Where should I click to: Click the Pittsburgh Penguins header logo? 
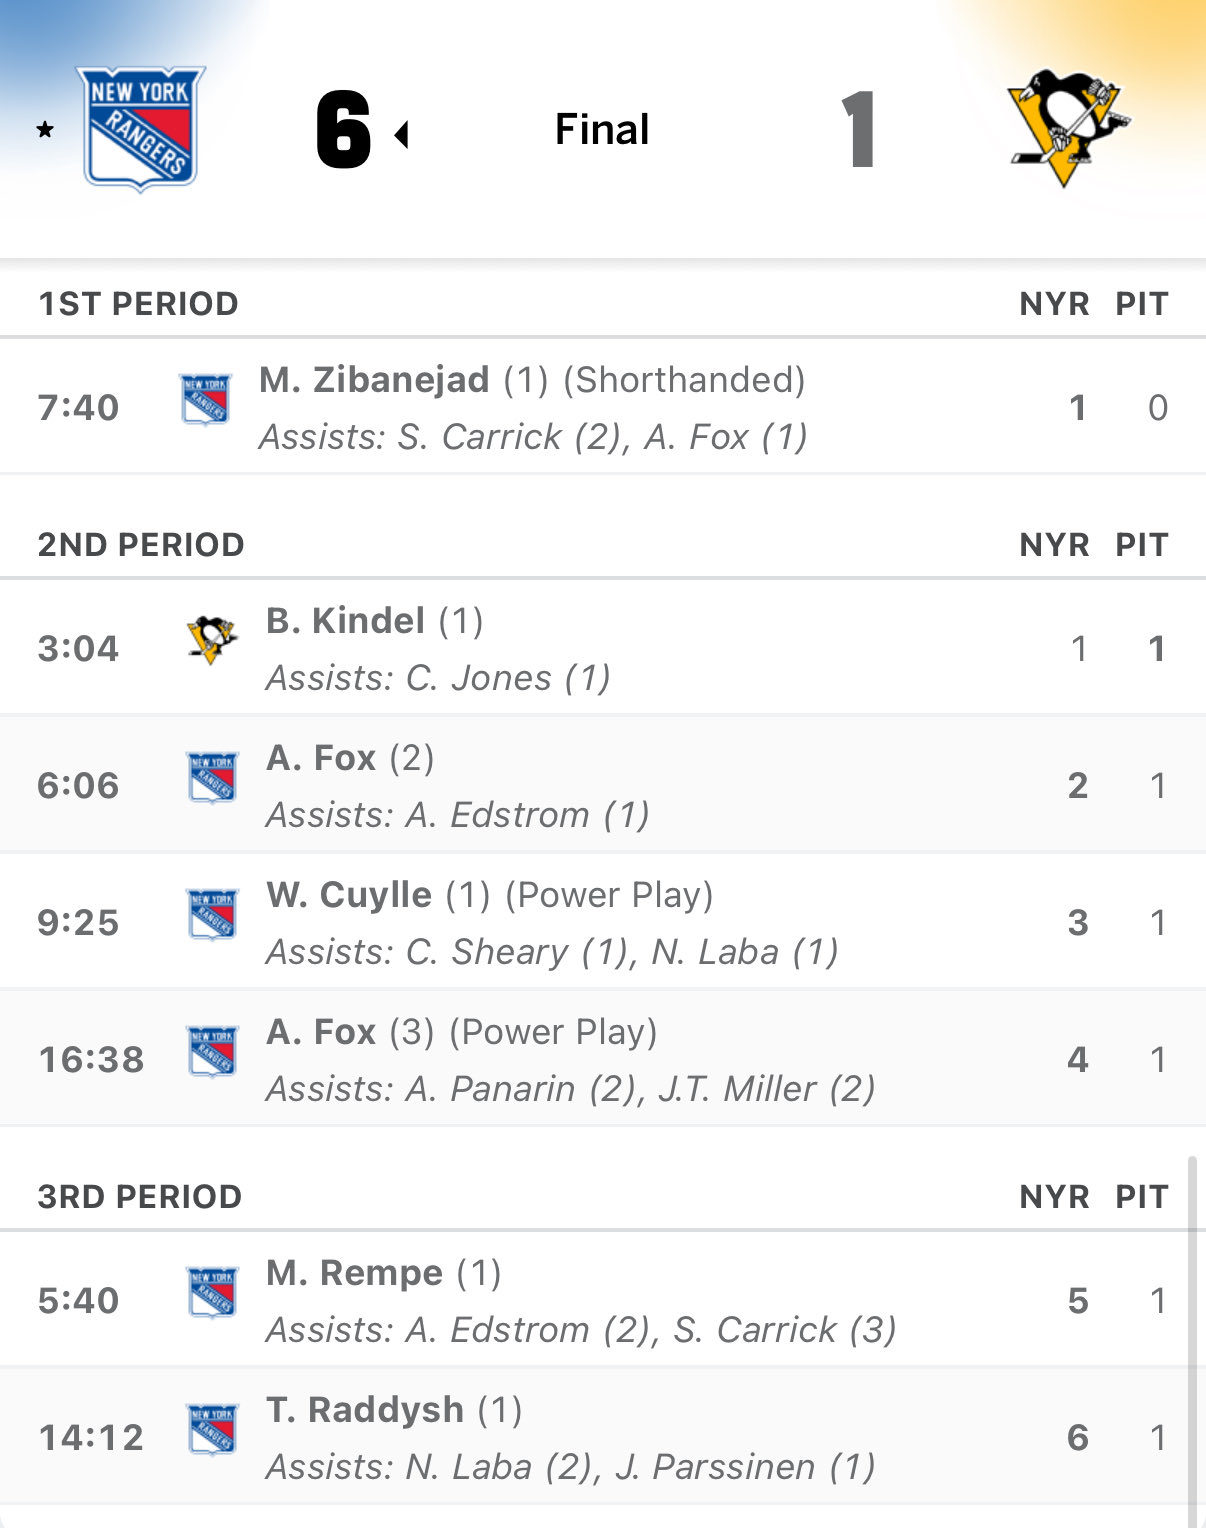pyautogui.click(x=1066, y=127)
